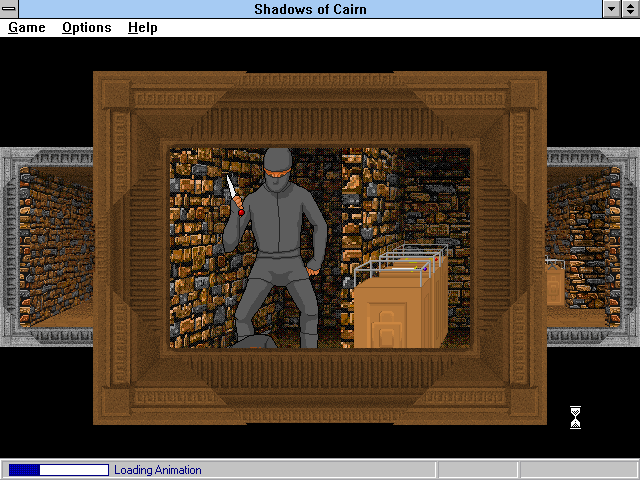640x480 pixels.
Task: Click the dagger in the ninja's hand
Action: (234, 193)
